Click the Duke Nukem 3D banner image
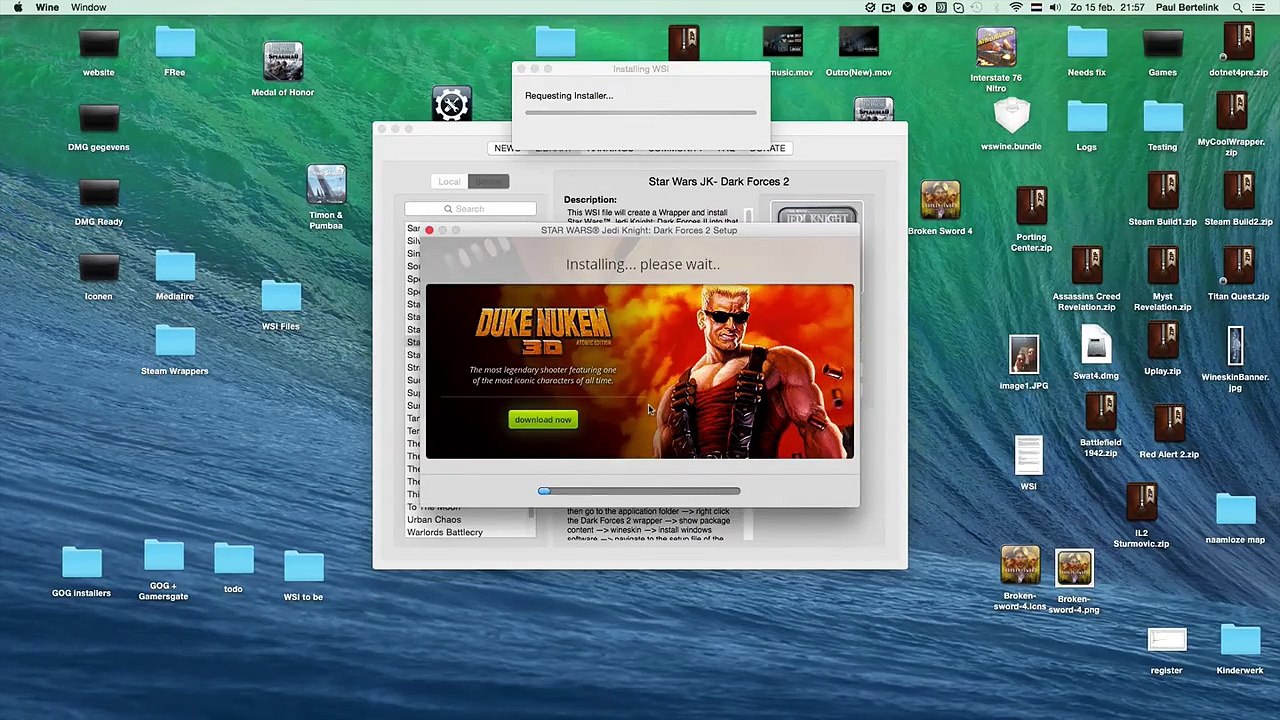 640,372
